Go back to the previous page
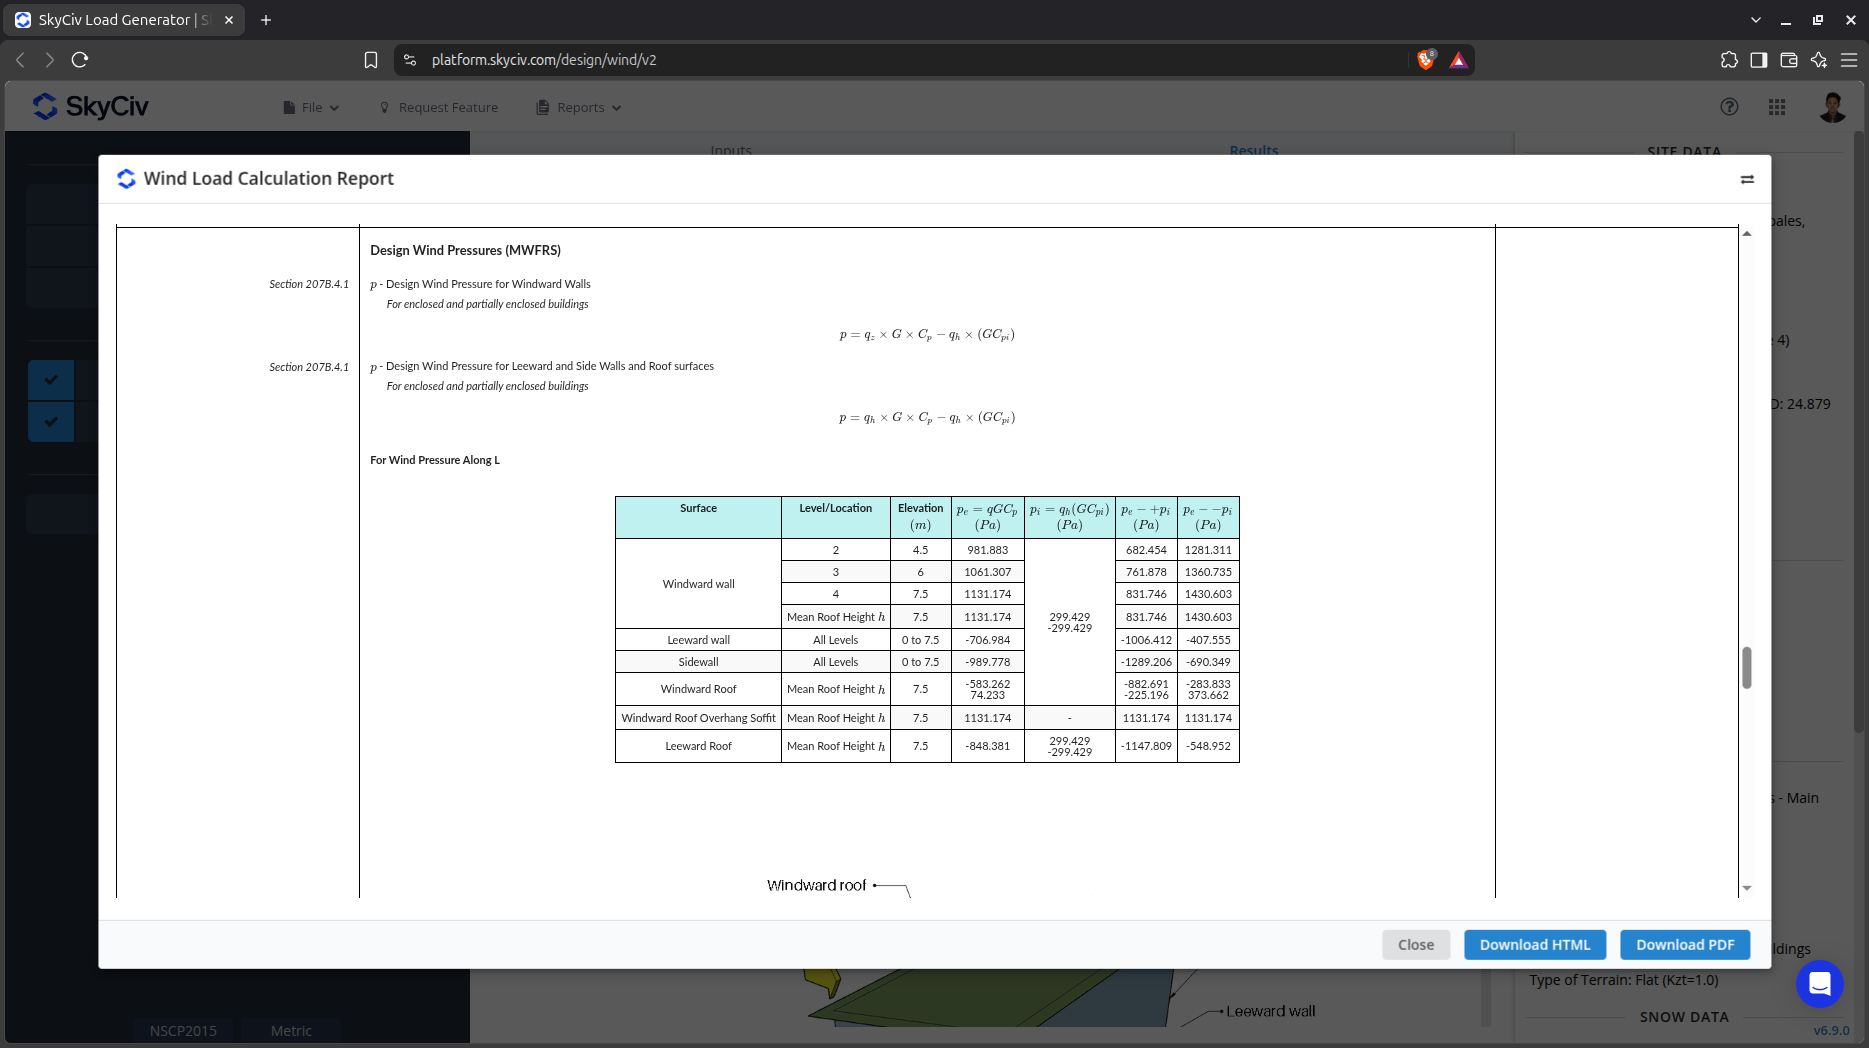1869x1048 pixels. point(20,60)
